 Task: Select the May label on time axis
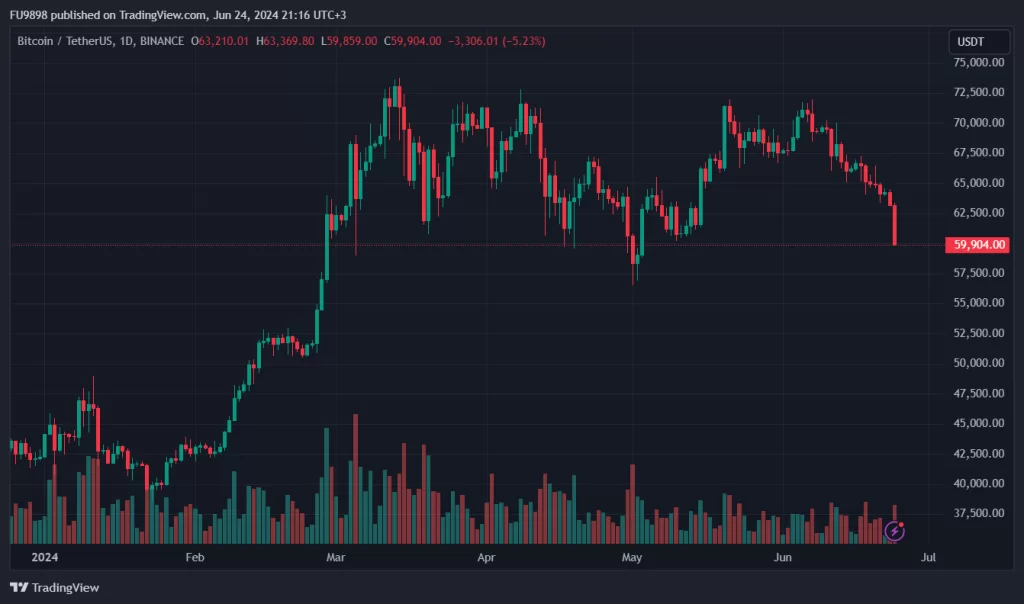click(x=631, y=556)
